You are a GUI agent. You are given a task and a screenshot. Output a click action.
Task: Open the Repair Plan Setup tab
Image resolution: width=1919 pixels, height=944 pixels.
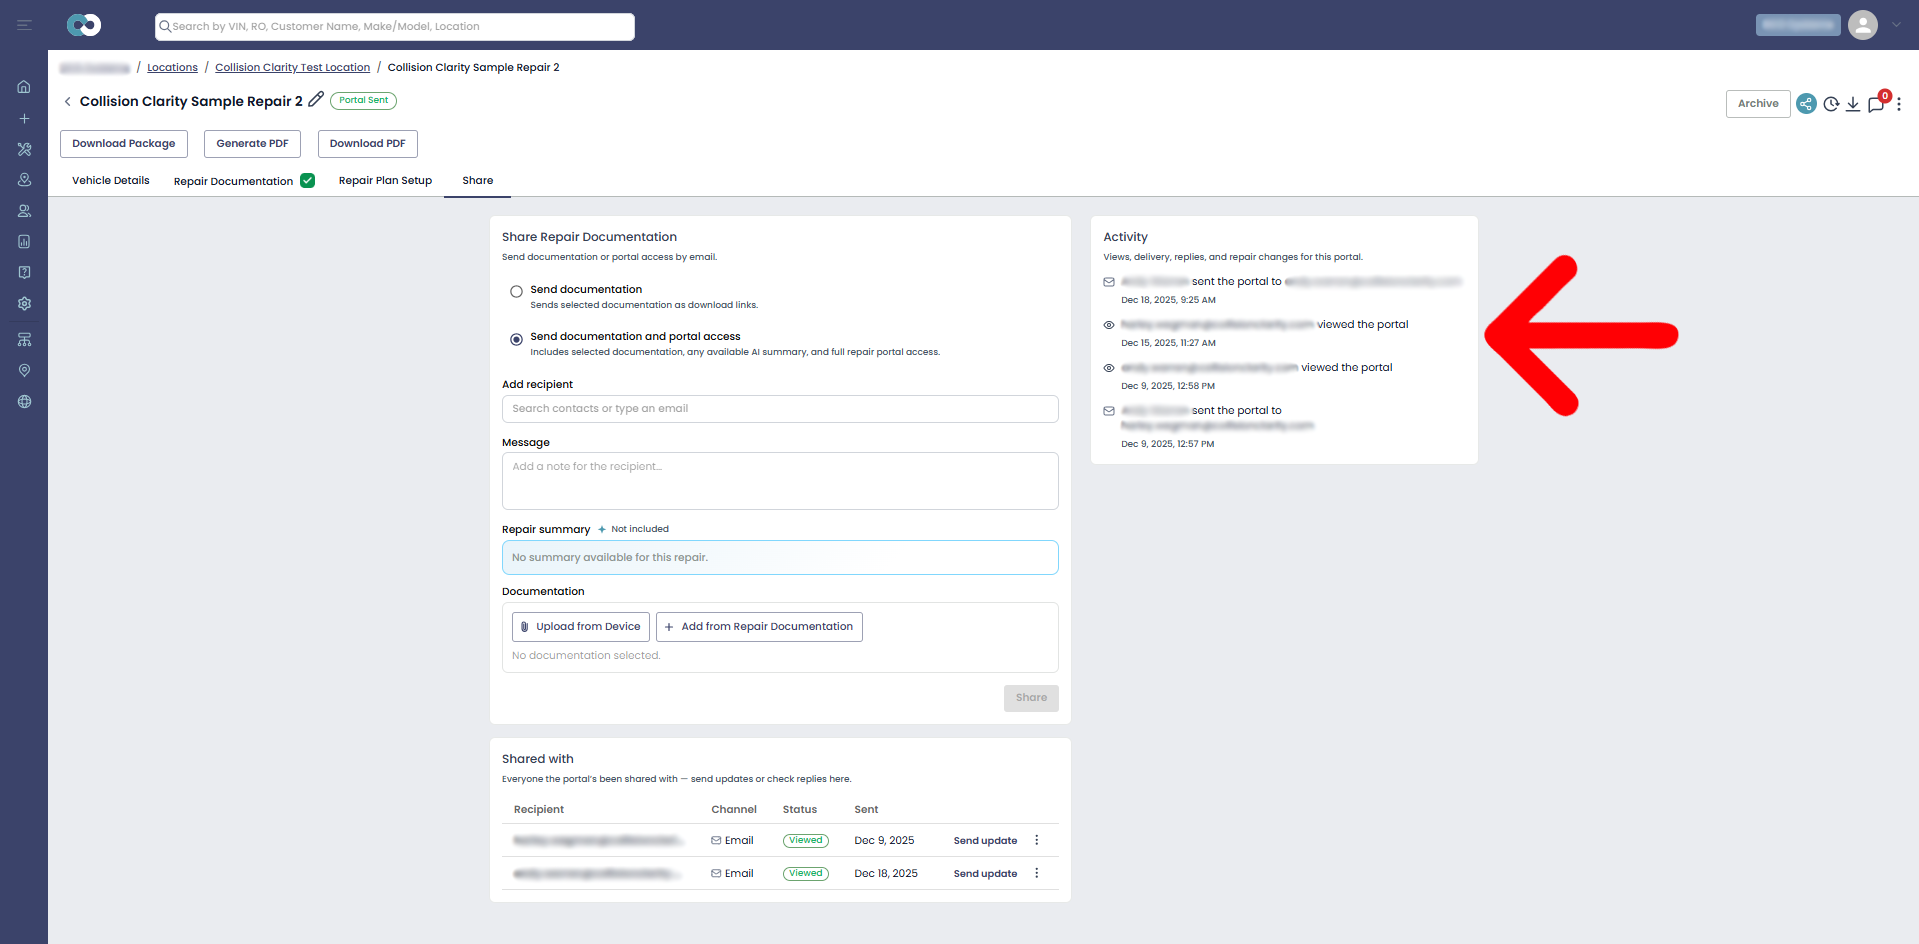(x=385, y=181)
